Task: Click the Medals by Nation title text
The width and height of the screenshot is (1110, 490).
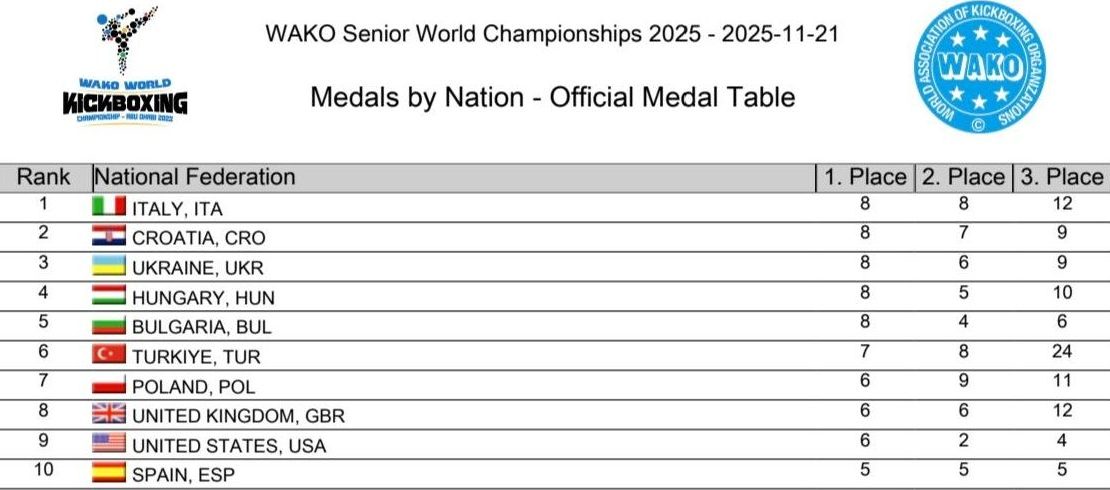Action: [552, 97]
